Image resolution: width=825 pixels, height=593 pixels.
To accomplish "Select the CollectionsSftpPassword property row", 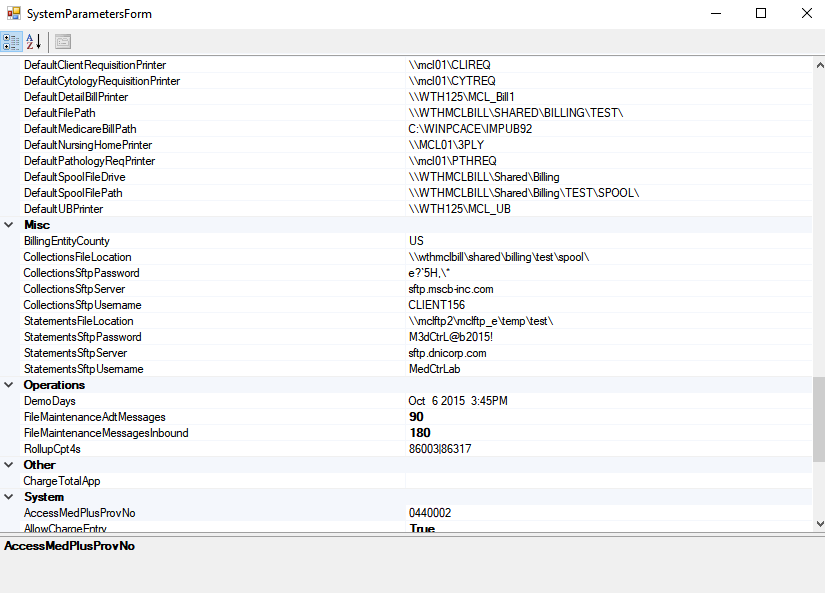I will point(81,273).
